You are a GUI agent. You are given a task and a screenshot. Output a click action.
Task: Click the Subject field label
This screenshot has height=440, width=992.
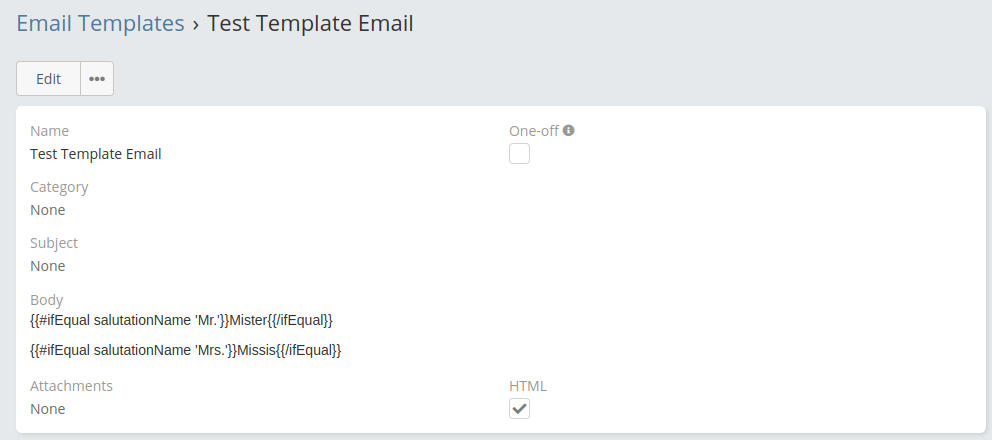click(54, 243)
